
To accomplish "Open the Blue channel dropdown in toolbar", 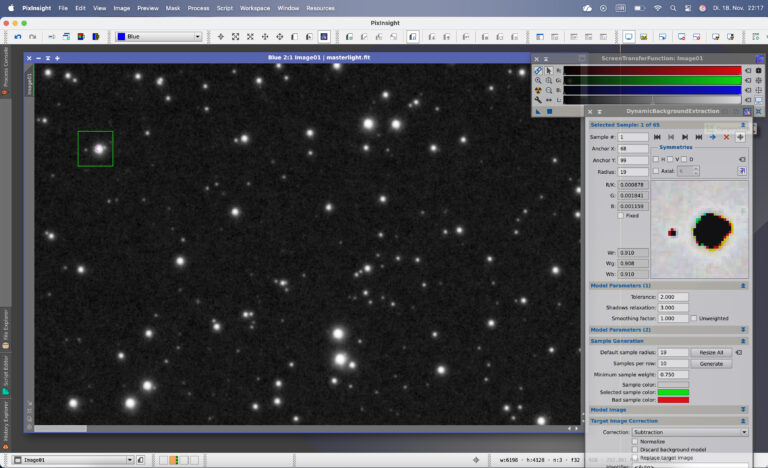I will coord(159,37).
